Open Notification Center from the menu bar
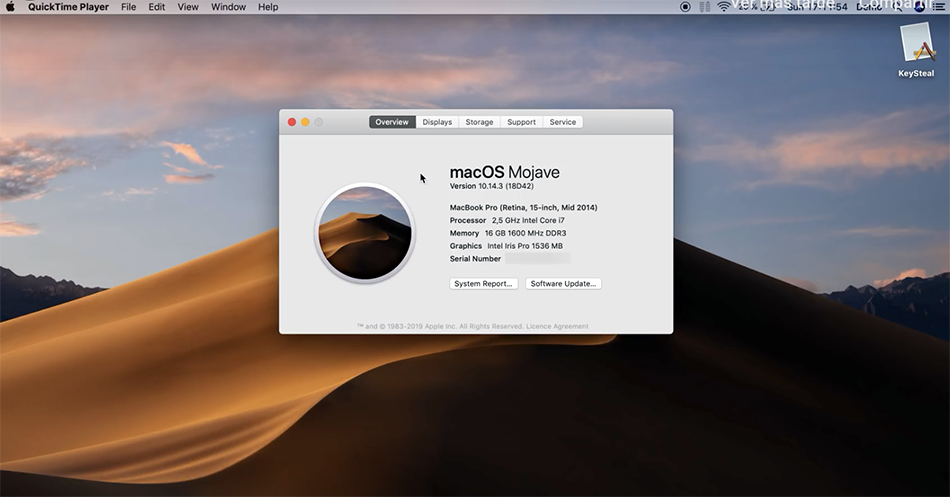The image size is (950, 497). tap(938, 7)
